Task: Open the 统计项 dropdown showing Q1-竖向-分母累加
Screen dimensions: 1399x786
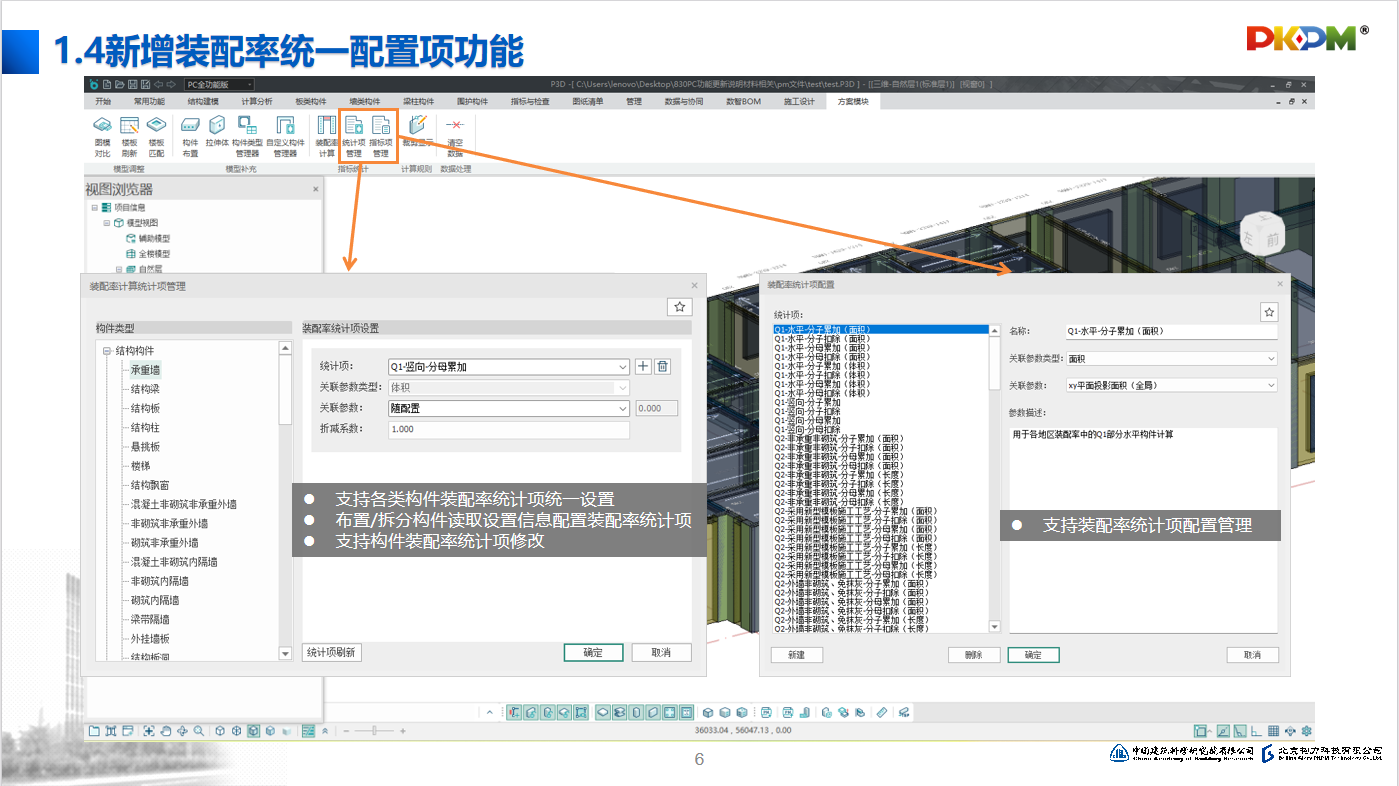Action: [x=623, y=367]
